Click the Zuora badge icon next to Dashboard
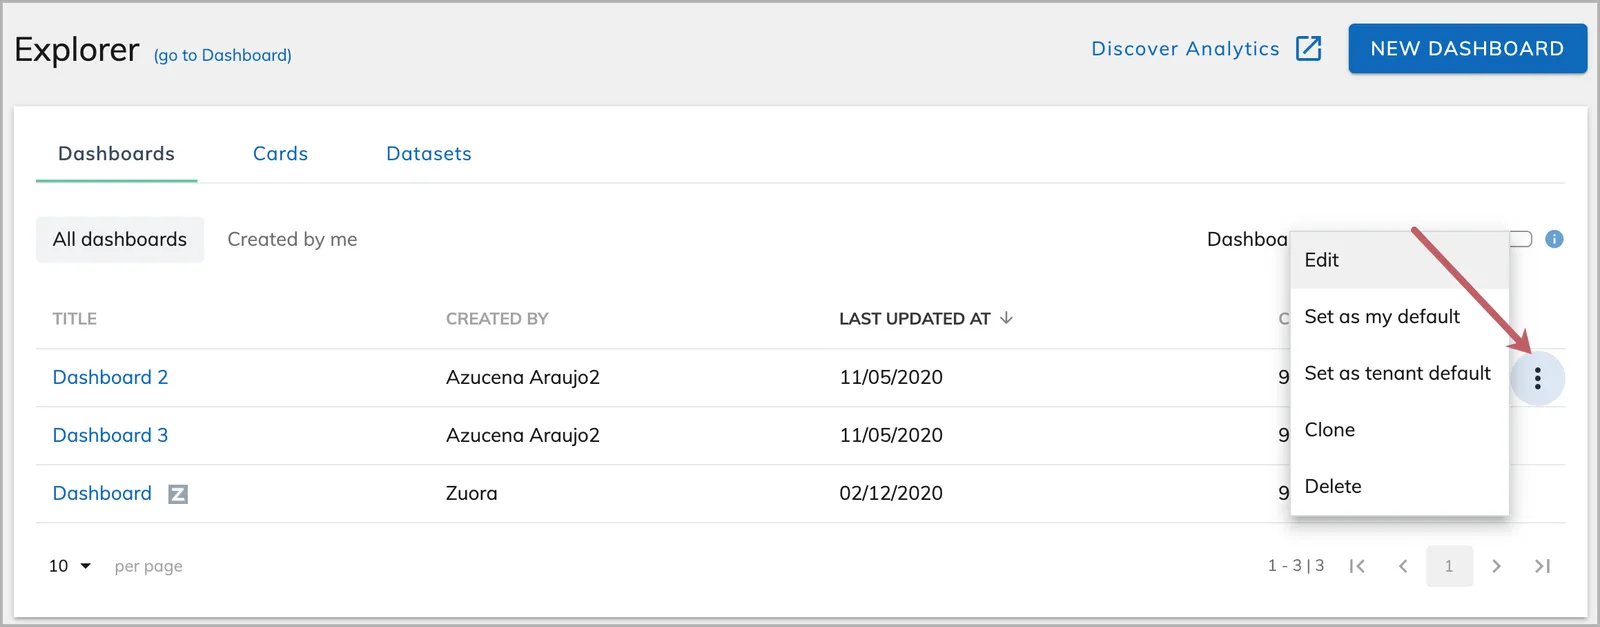The height and width of the screenshot is (627, 1600). (178, 494)
